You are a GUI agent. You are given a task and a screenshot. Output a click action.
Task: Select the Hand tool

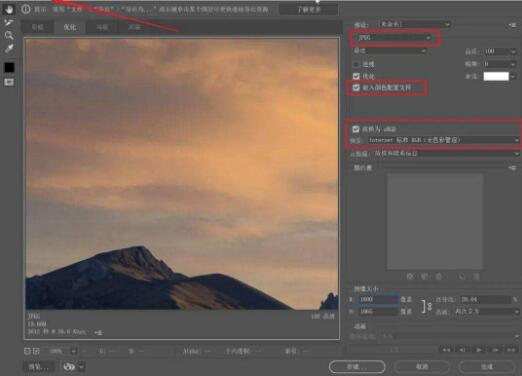[x=9, y=9]
